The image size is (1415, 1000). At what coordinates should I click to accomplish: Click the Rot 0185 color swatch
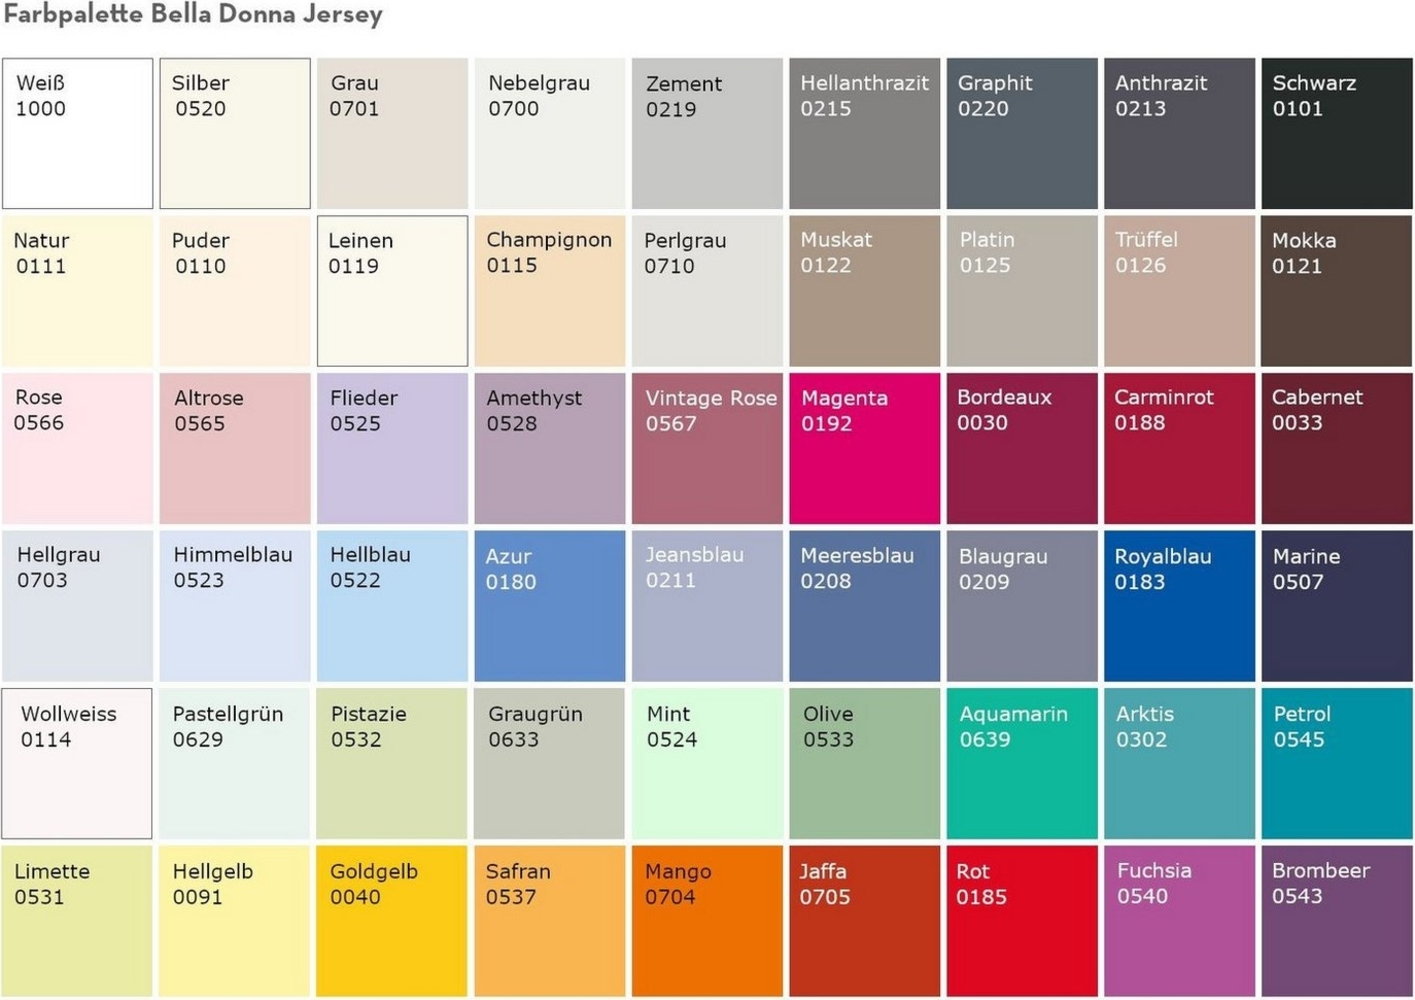pos(1021,921)
